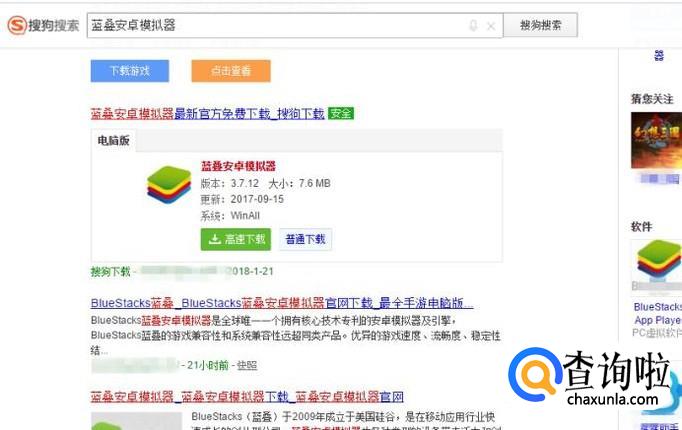
Task: Open the 快照 cached snapshot link
Action: point(247,365)
